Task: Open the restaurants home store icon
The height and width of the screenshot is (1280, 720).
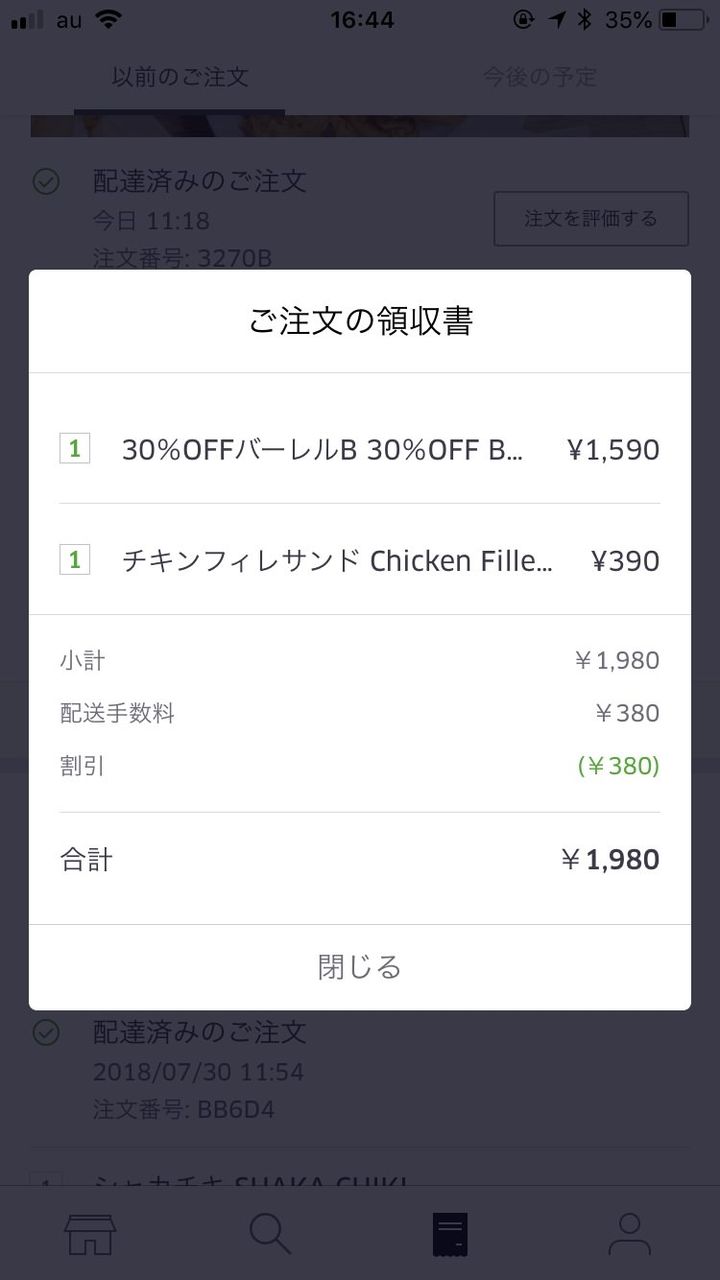Action: click(x=90, y=1234)
